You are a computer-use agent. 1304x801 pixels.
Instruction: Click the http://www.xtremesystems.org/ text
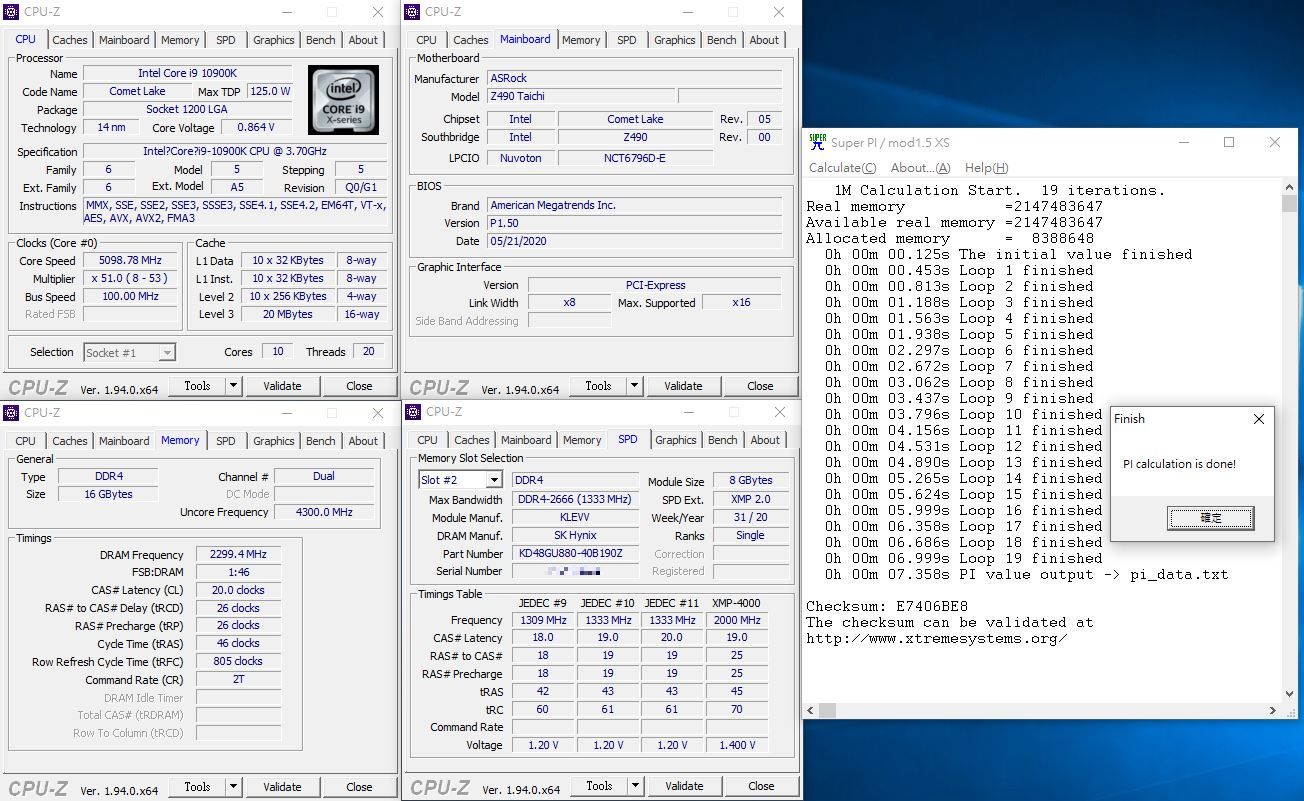(x=936, y=638)
